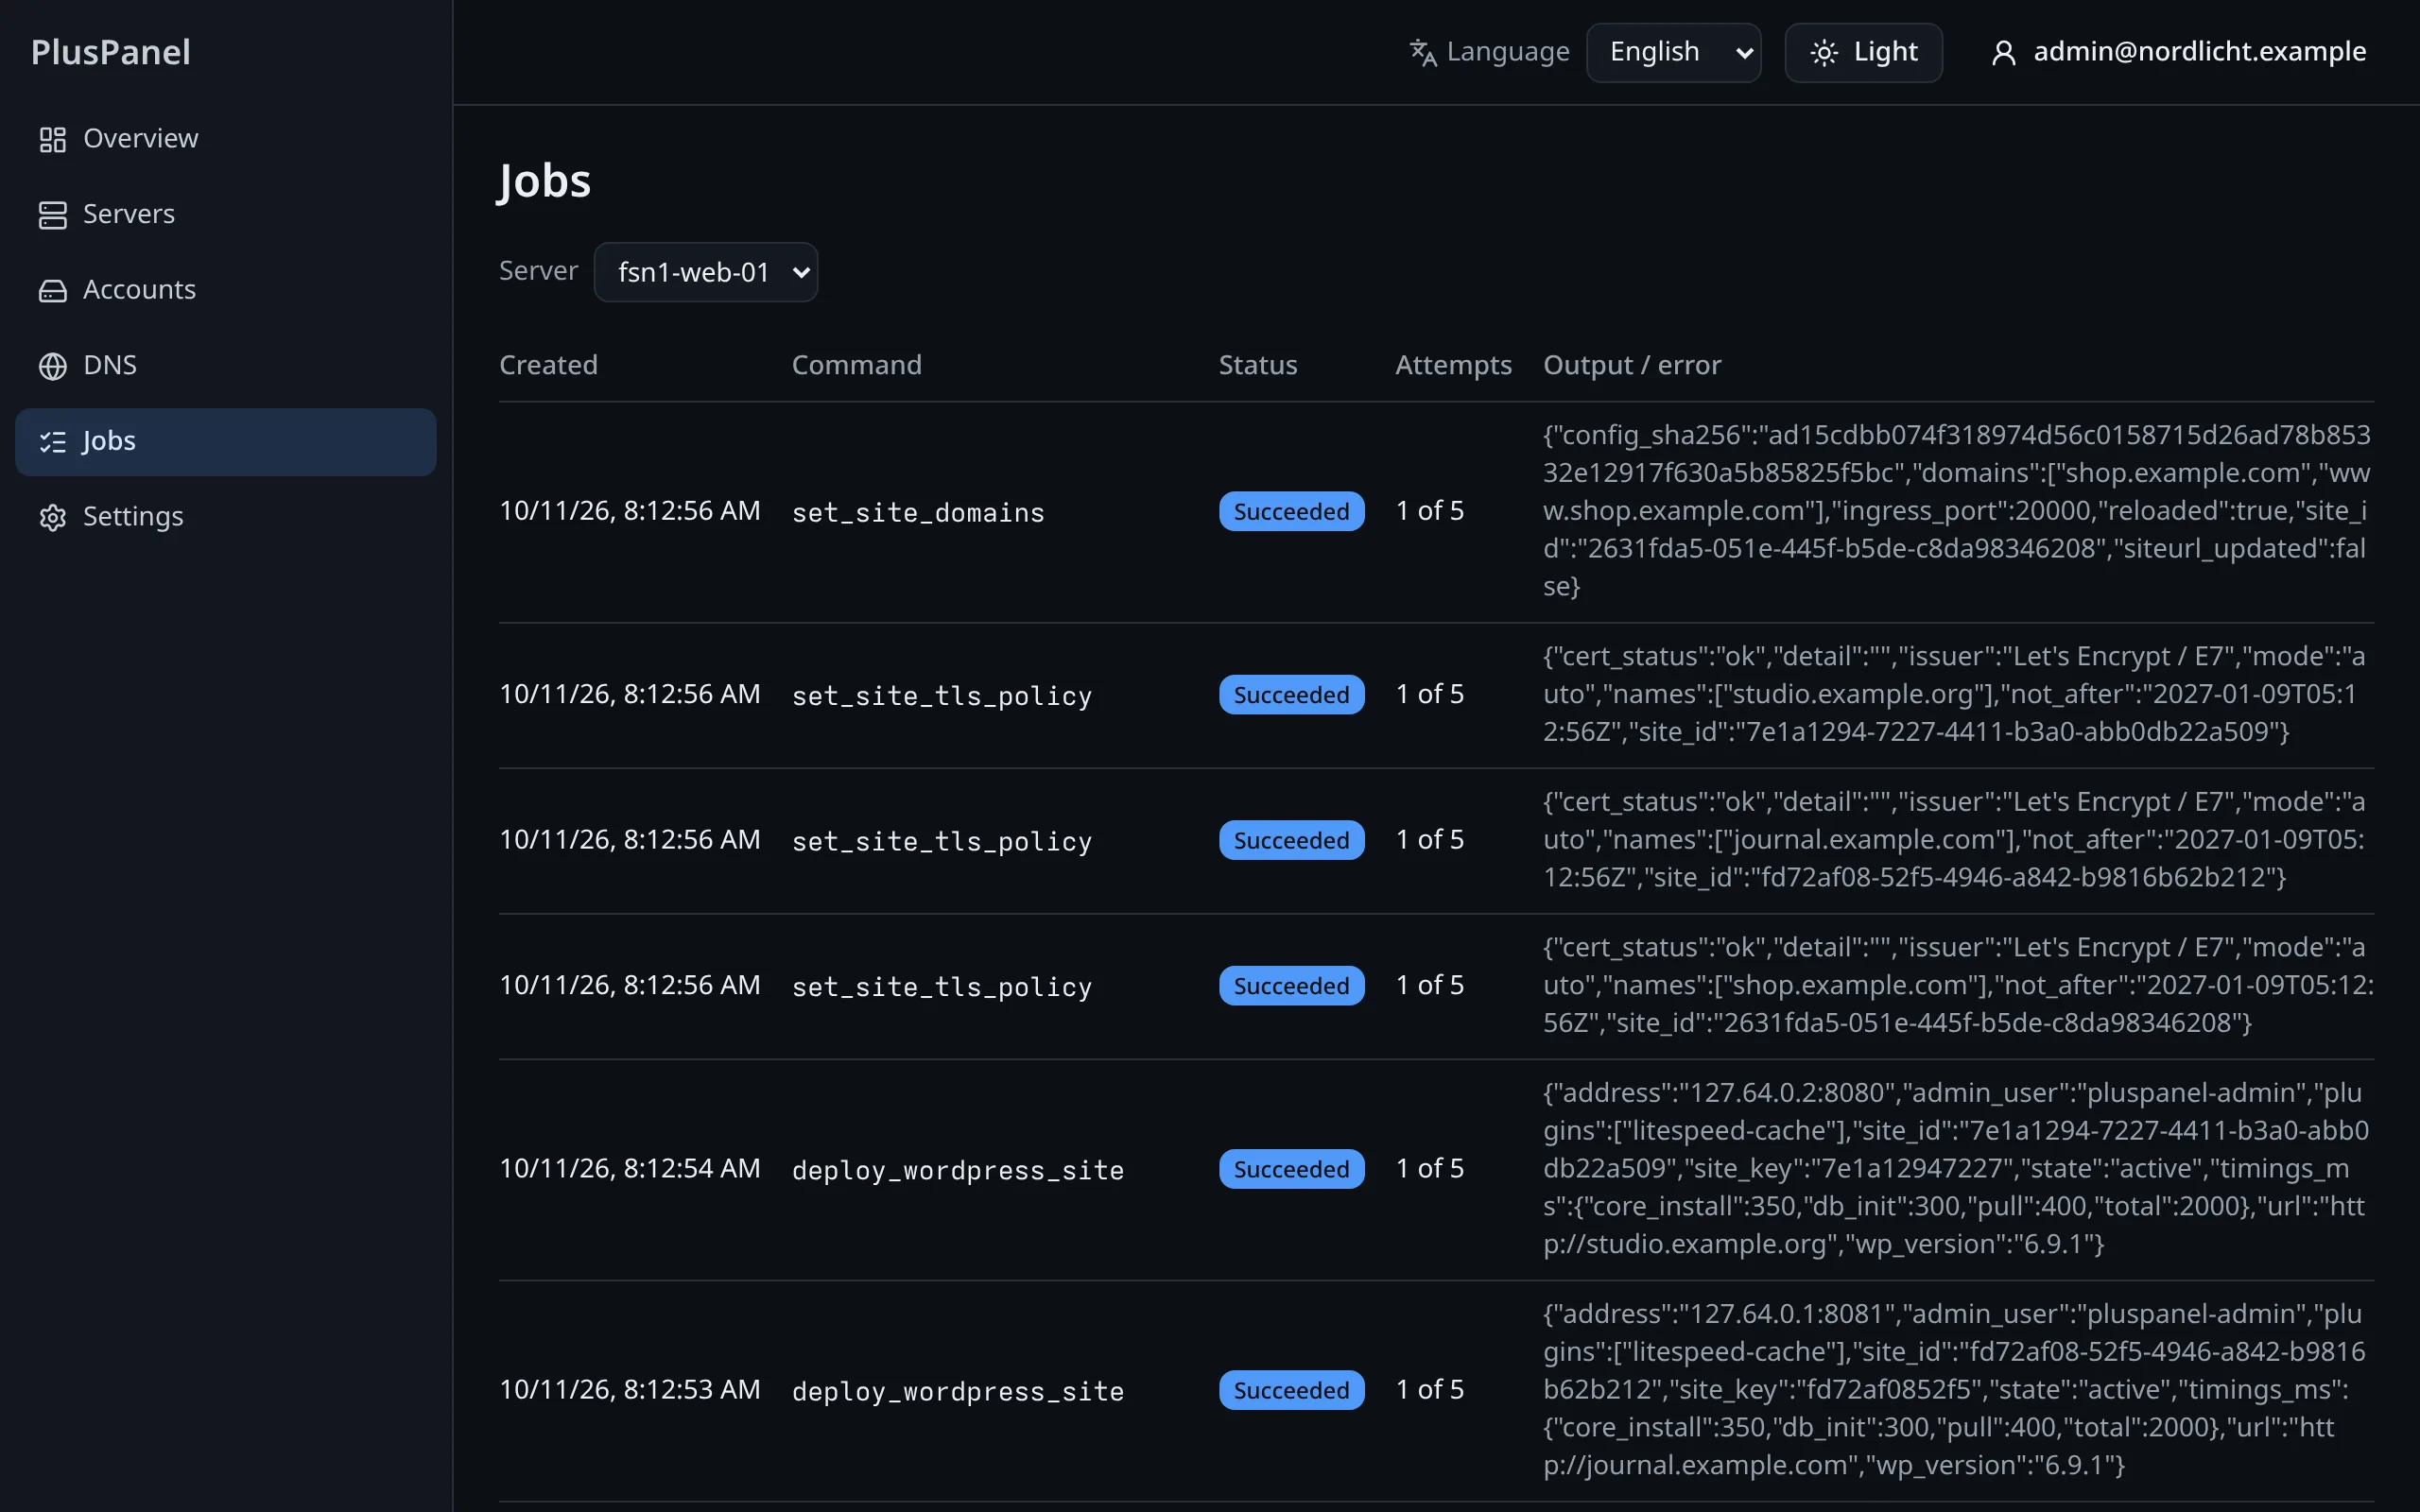This screenshot has width=2420, height=1512.
Task: Click the Overview dashboard icon
Action: pyautogui.click(x=52, y=139)
